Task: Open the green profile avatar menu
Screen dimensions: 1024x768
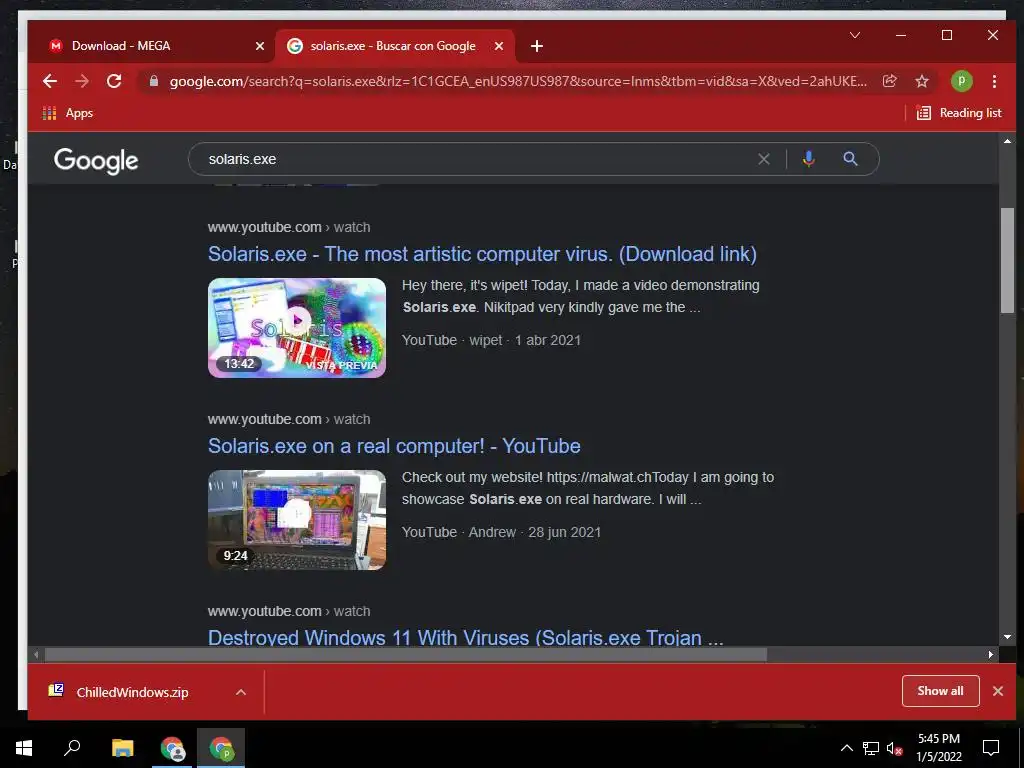Action: click(961, 81)
